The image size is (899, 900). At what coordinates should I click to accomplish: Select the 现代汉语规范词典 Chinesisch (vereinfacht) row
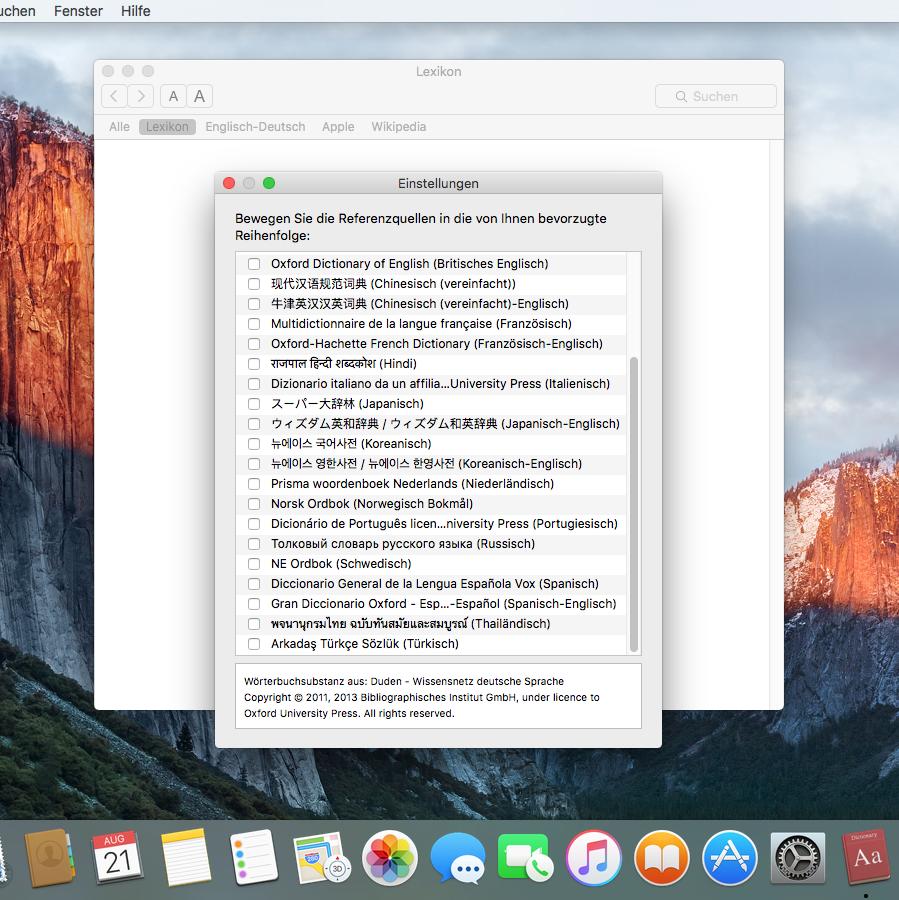click(393, 284)
